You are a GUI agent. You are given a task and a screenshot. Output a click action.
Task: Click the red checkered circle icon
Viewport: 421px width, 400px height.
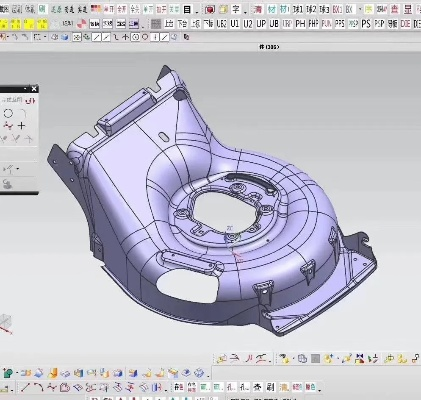(x=81, y=24)
